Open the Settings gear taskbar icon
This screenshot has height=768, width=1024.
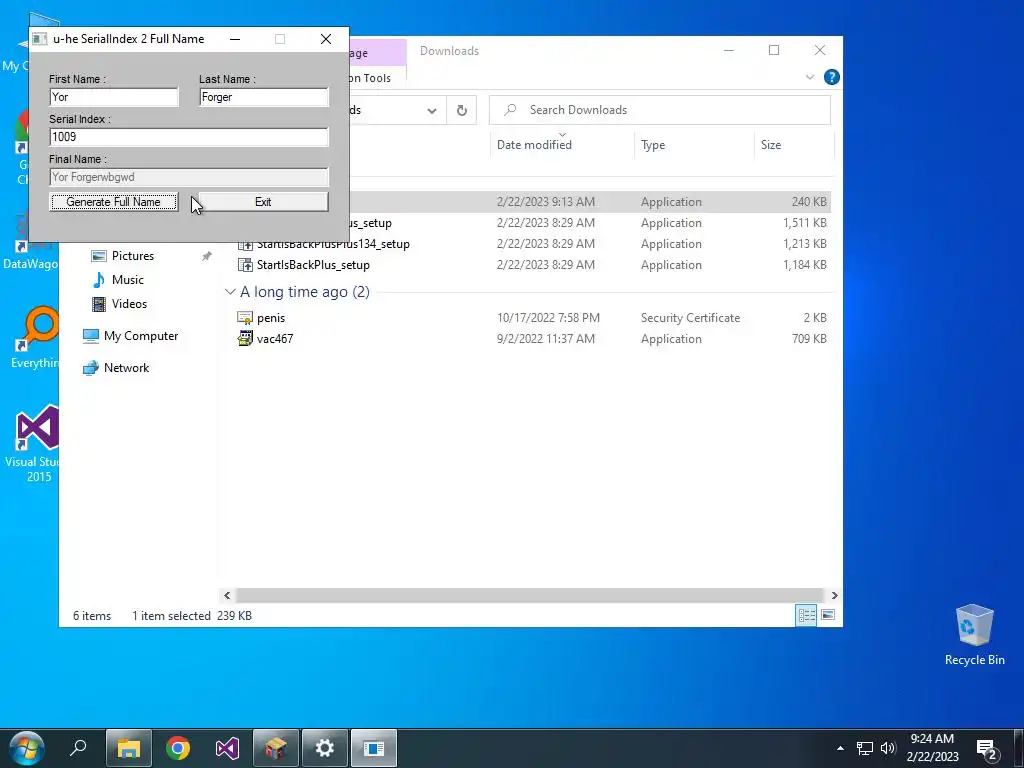(325, 748)
